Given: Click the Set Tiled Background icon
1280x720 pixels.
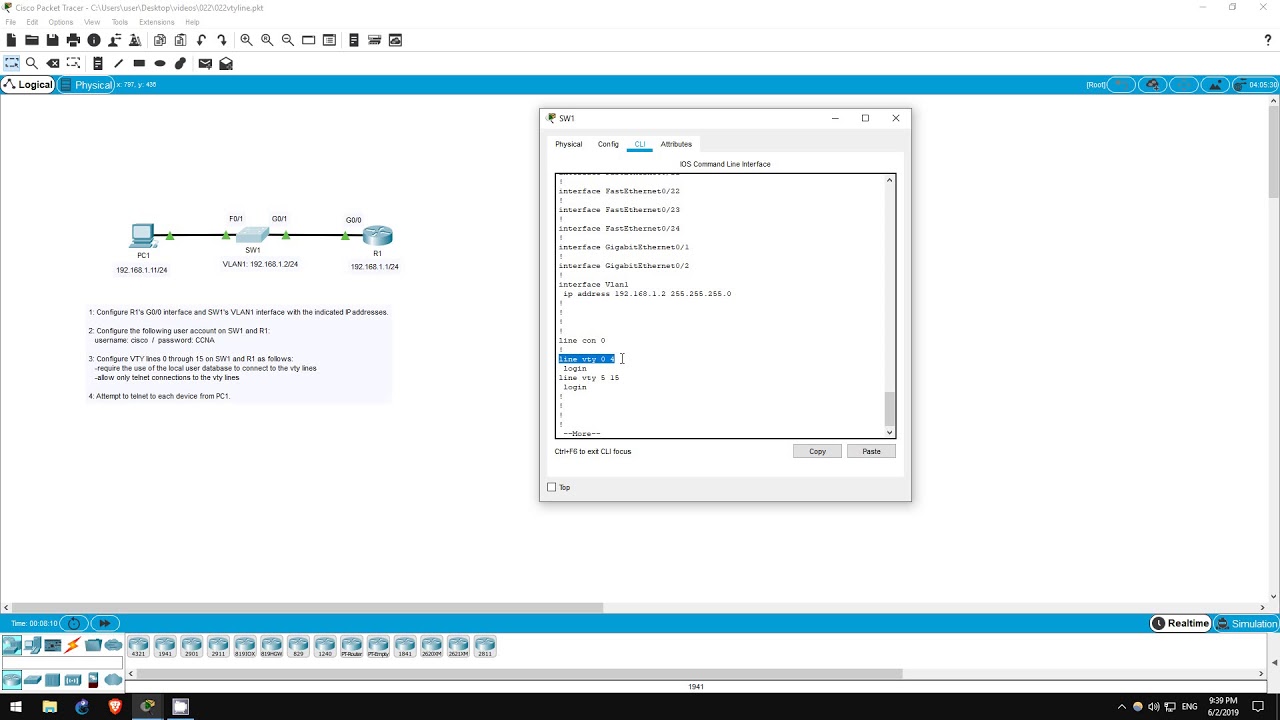Looking at the screenshot, I should (x=1215, y=85).
